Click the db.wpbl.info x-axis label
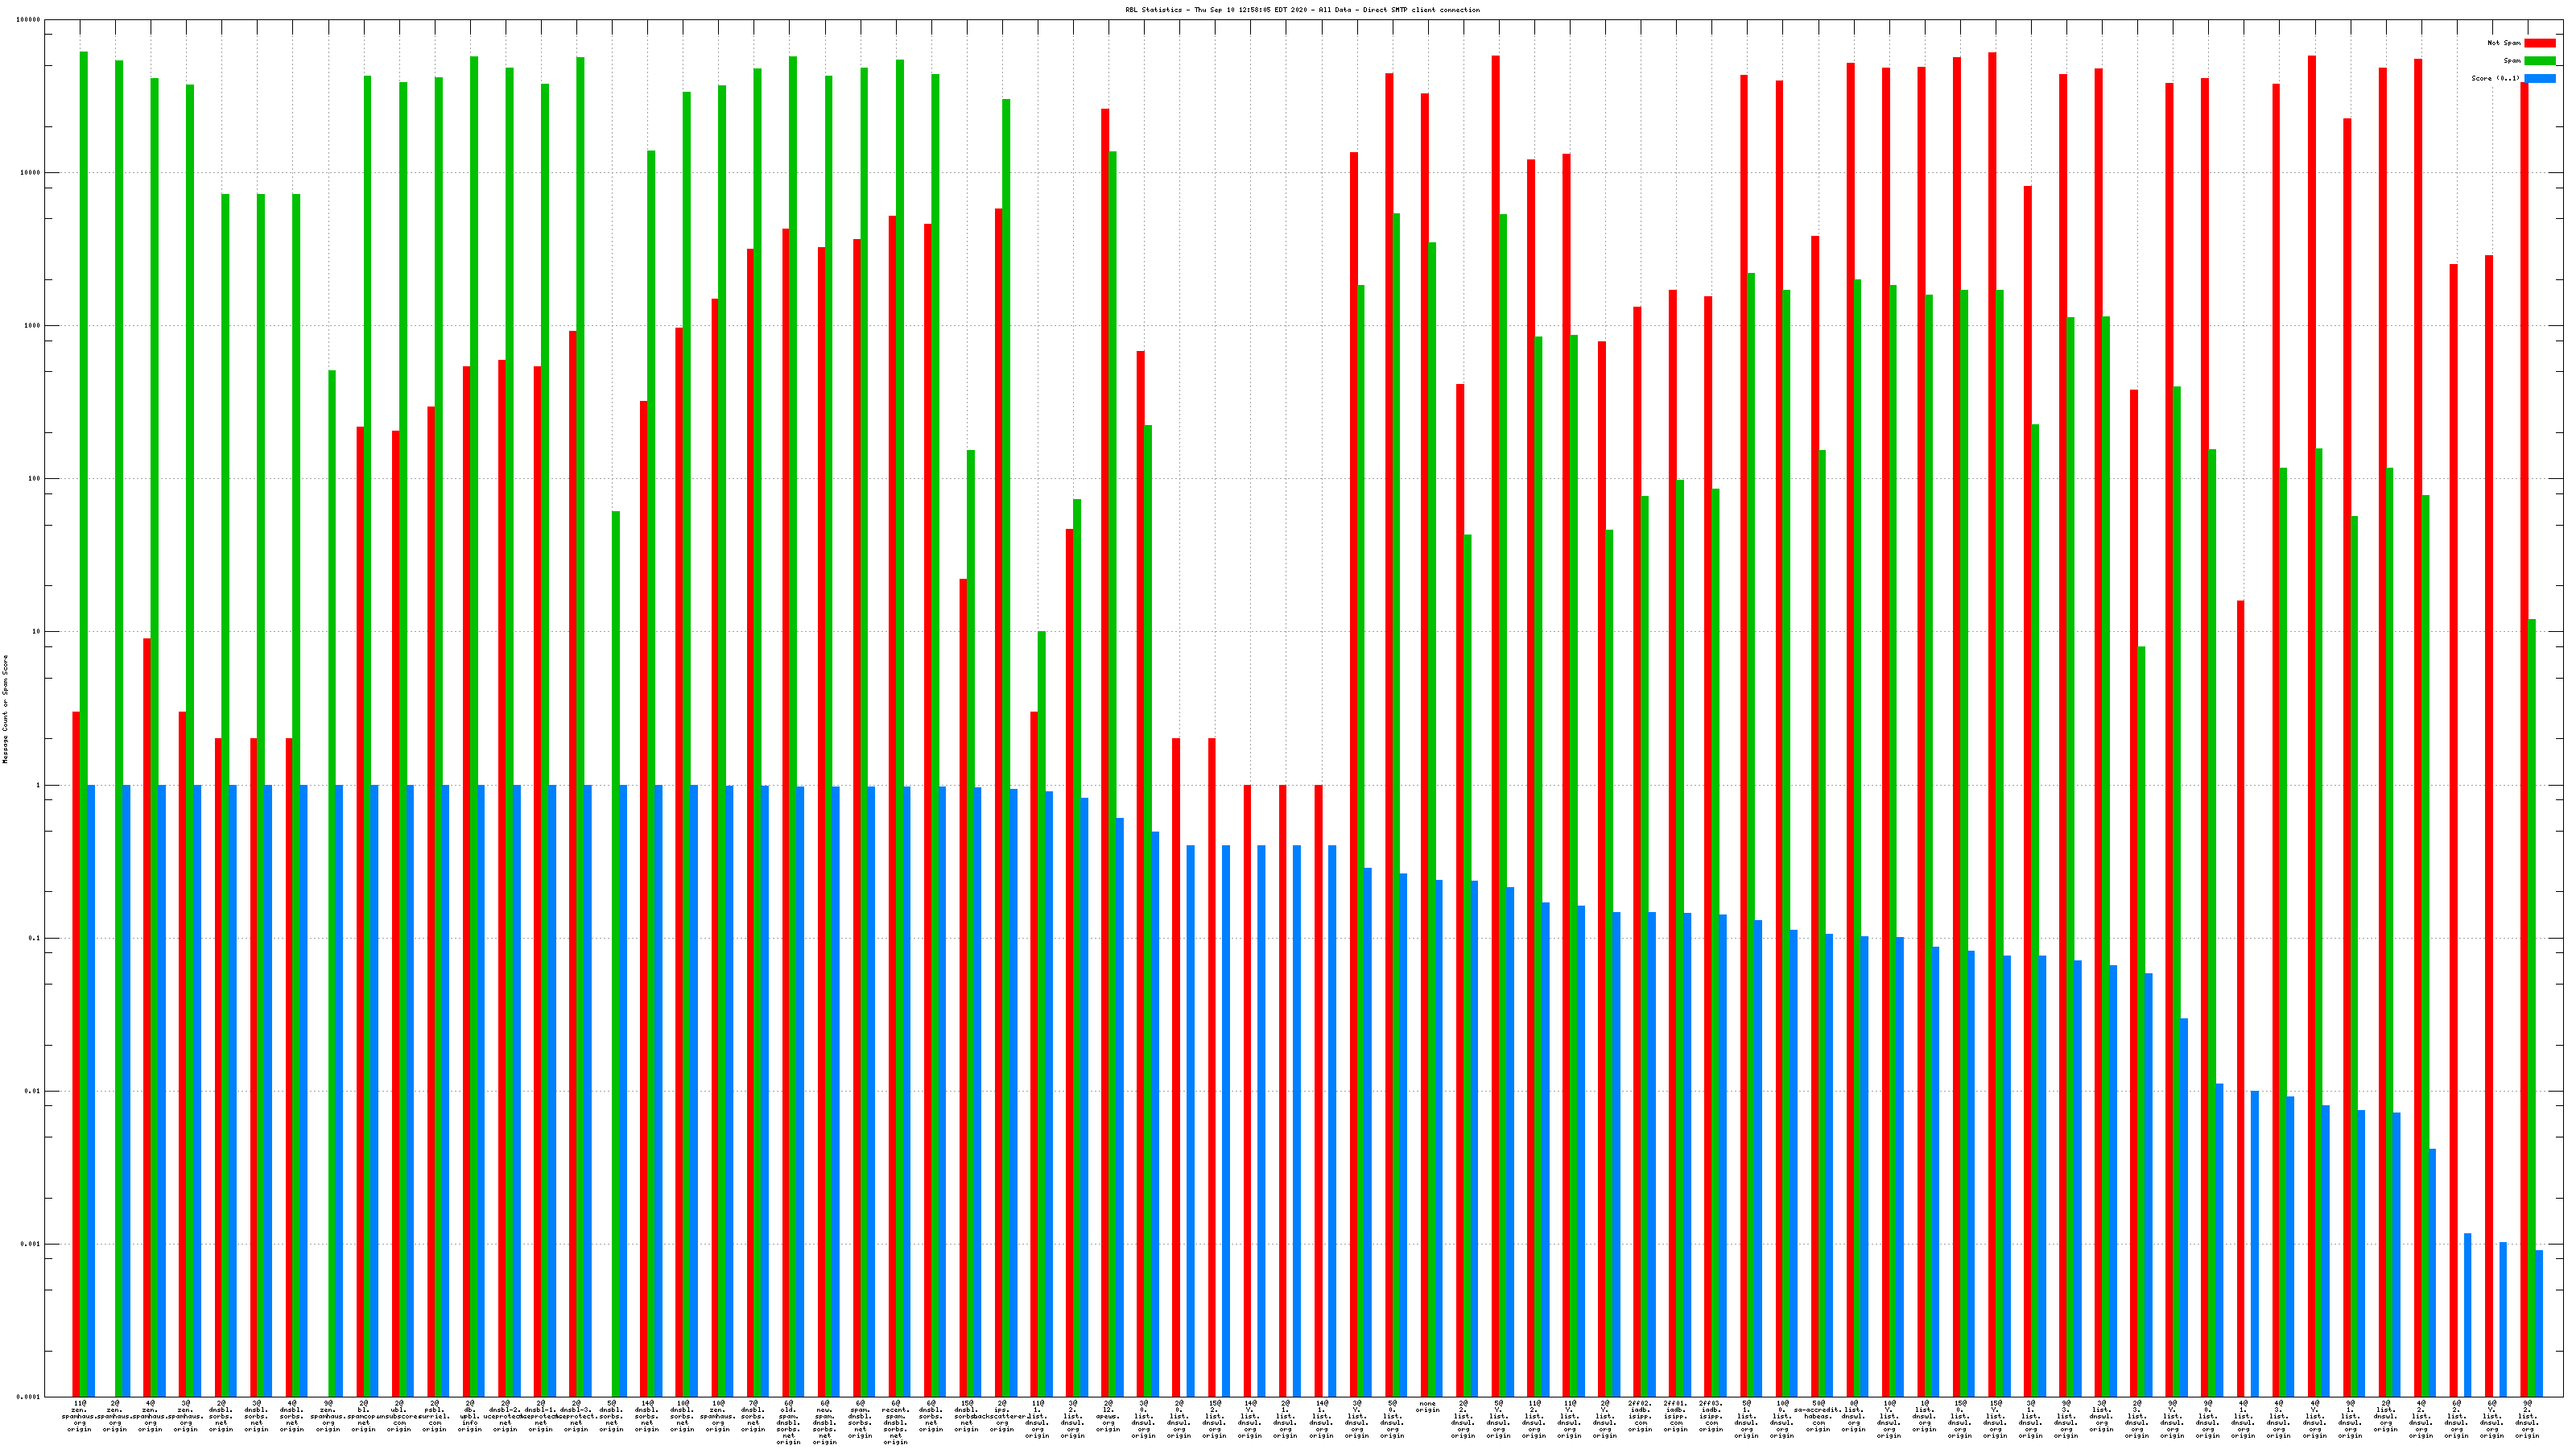This screenshot has width=2576, height=1449. pyautogui.click(x=469, y=1416)
